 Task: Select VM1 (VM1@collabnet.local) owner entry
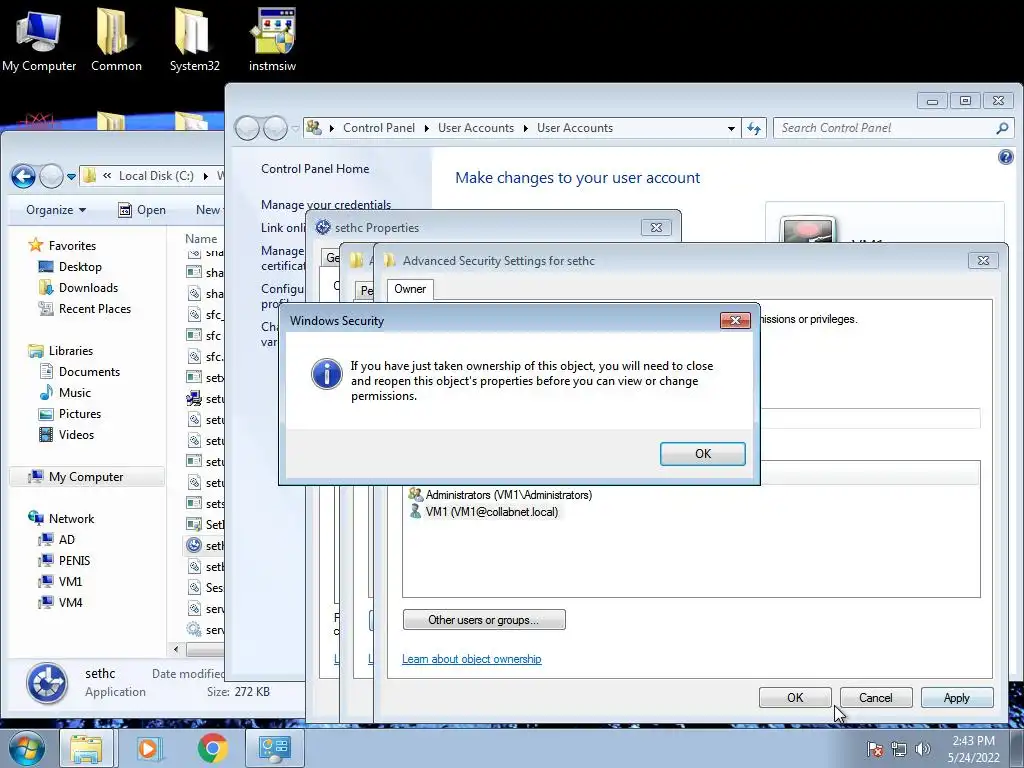pos(484,512)
